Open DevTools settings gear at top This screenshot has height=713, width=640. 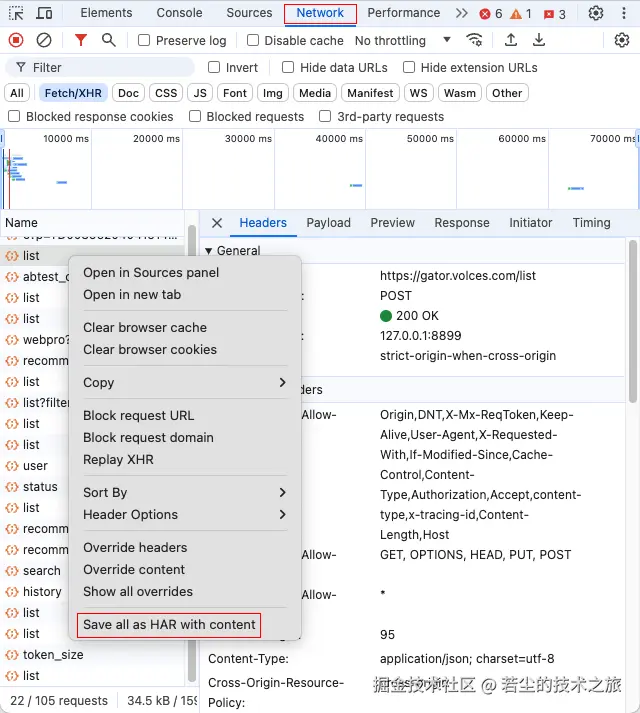(596, 13)
